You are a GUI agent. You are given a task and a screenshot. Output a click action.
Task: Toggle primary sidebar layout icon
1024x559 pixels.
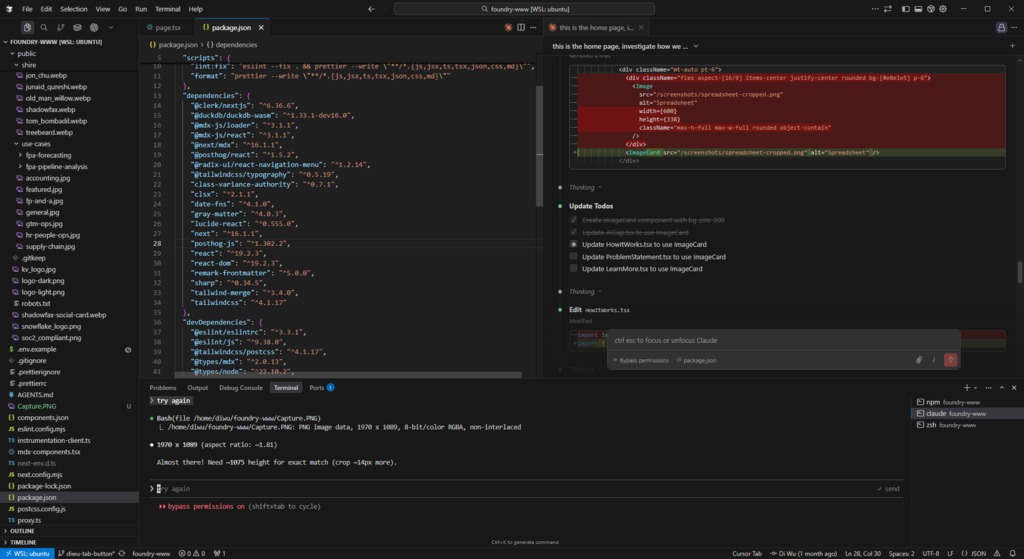point(906,9)
